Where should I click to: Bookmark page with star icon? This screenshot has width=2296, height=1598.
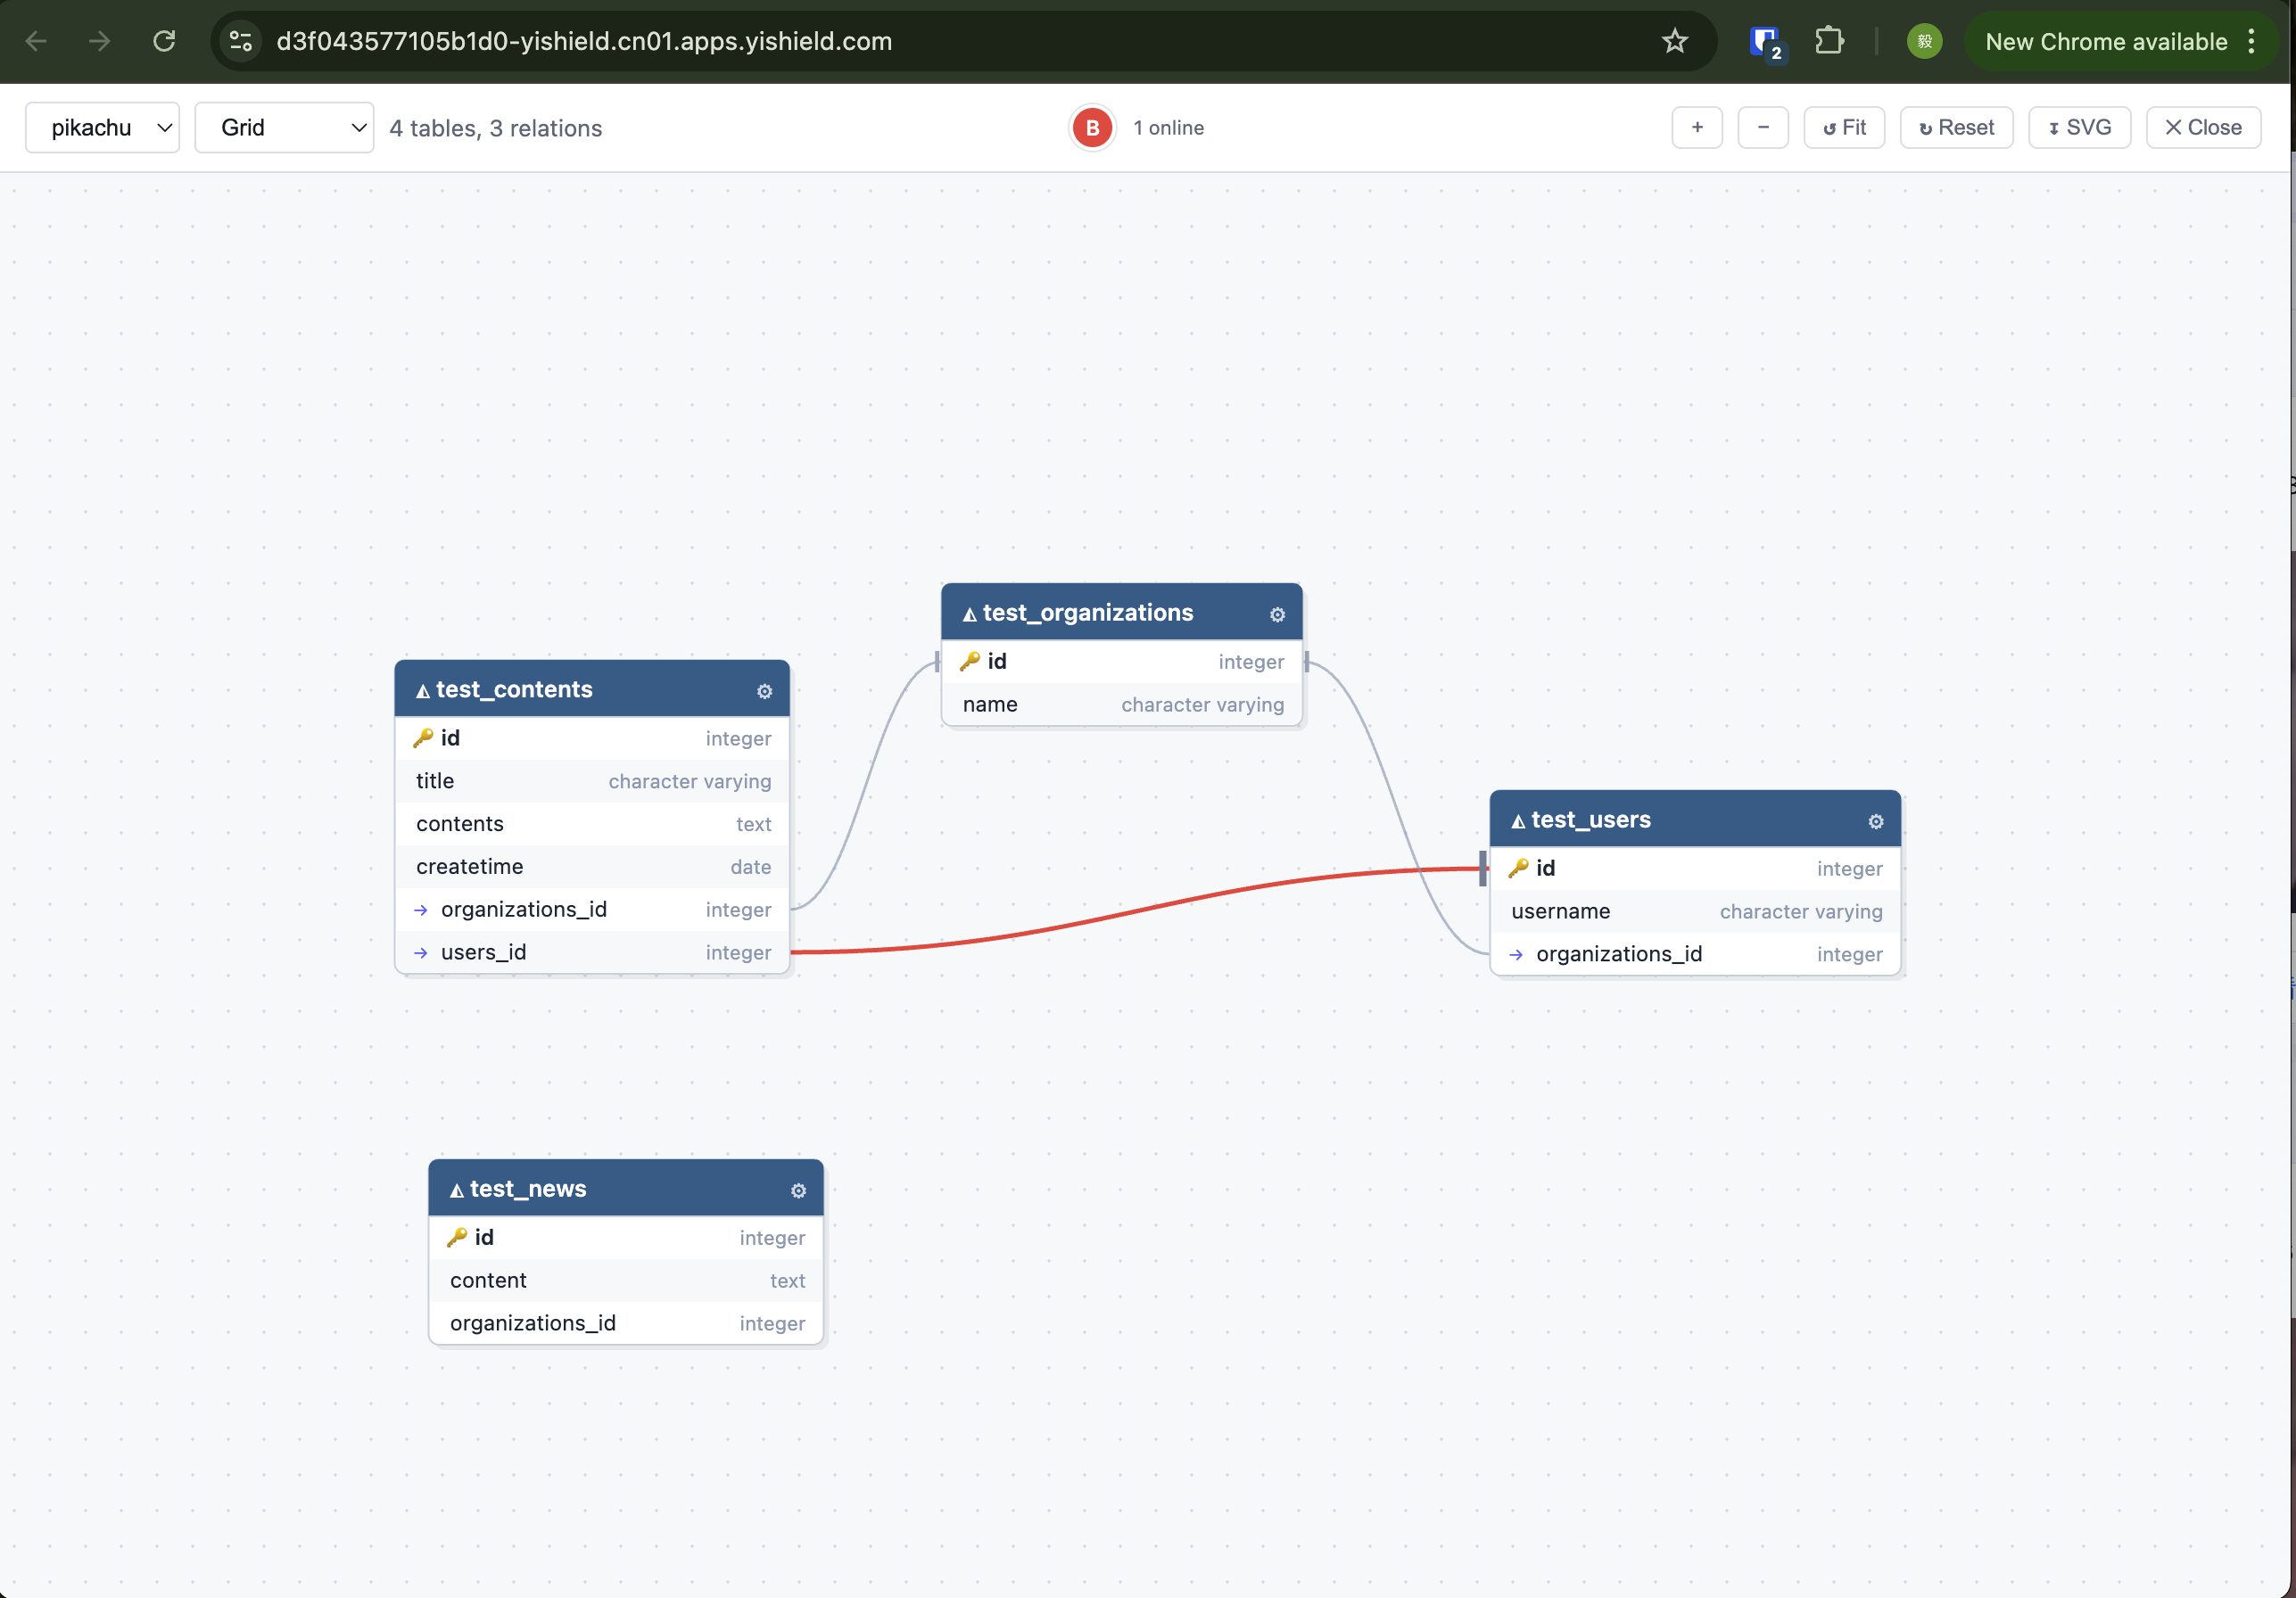(x=1674, y=41)
